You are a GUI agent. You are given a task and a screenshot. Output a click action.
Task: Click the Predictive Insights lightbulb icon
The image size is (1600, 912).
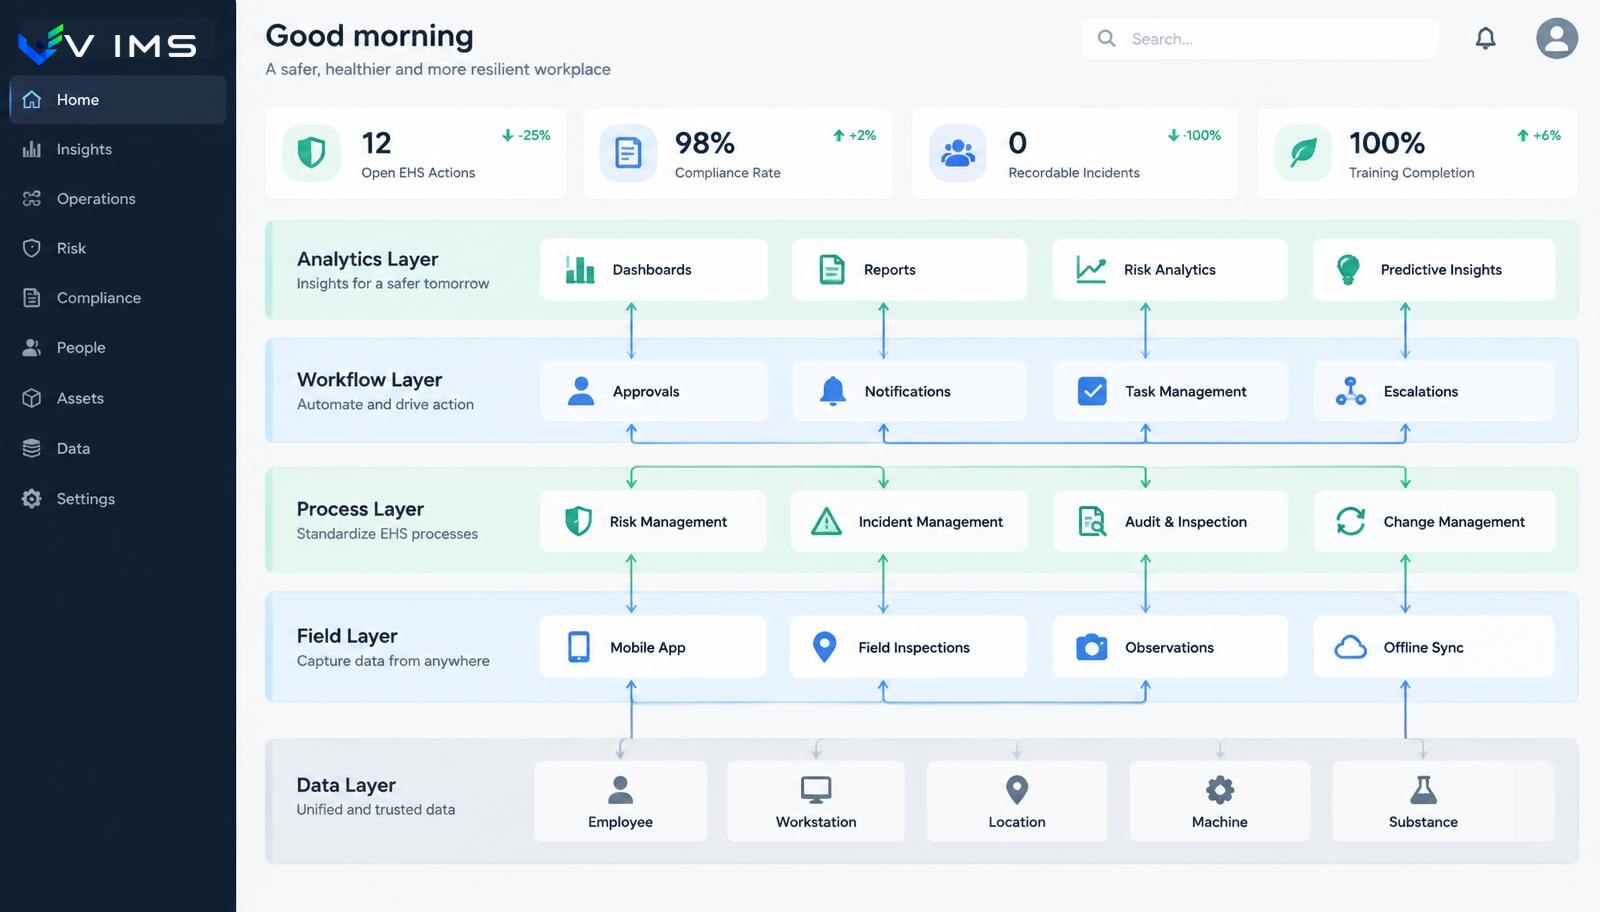point(1348,269)
